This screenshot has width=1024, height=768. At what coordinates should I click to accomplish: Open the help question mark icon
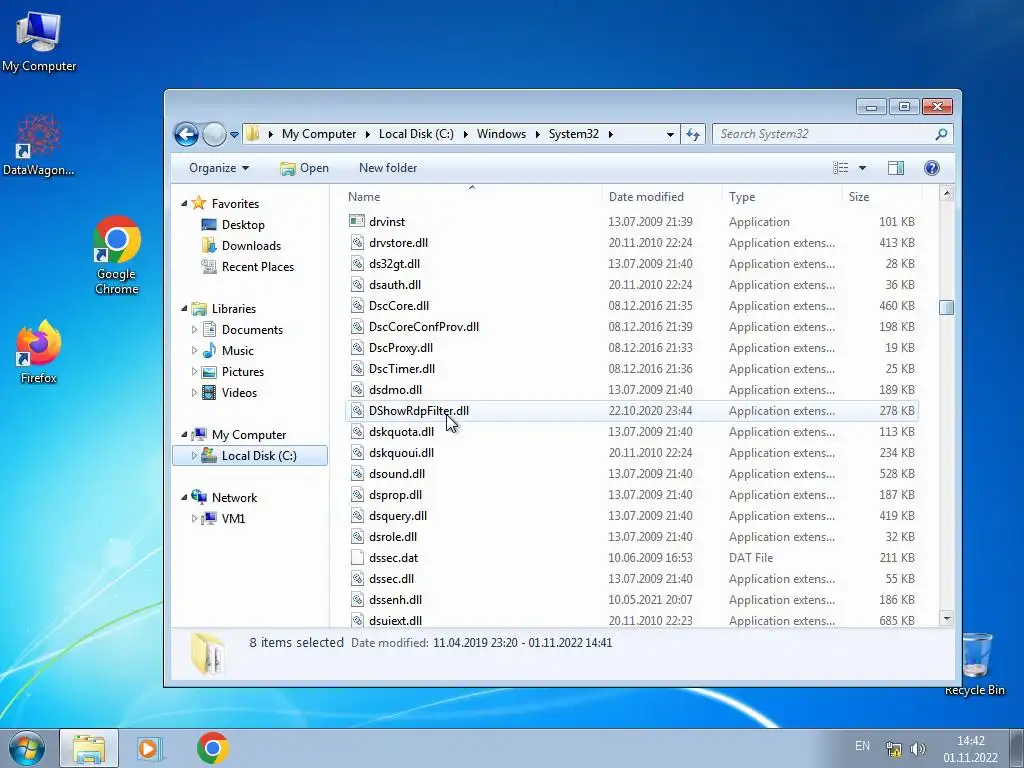point(931,168)
